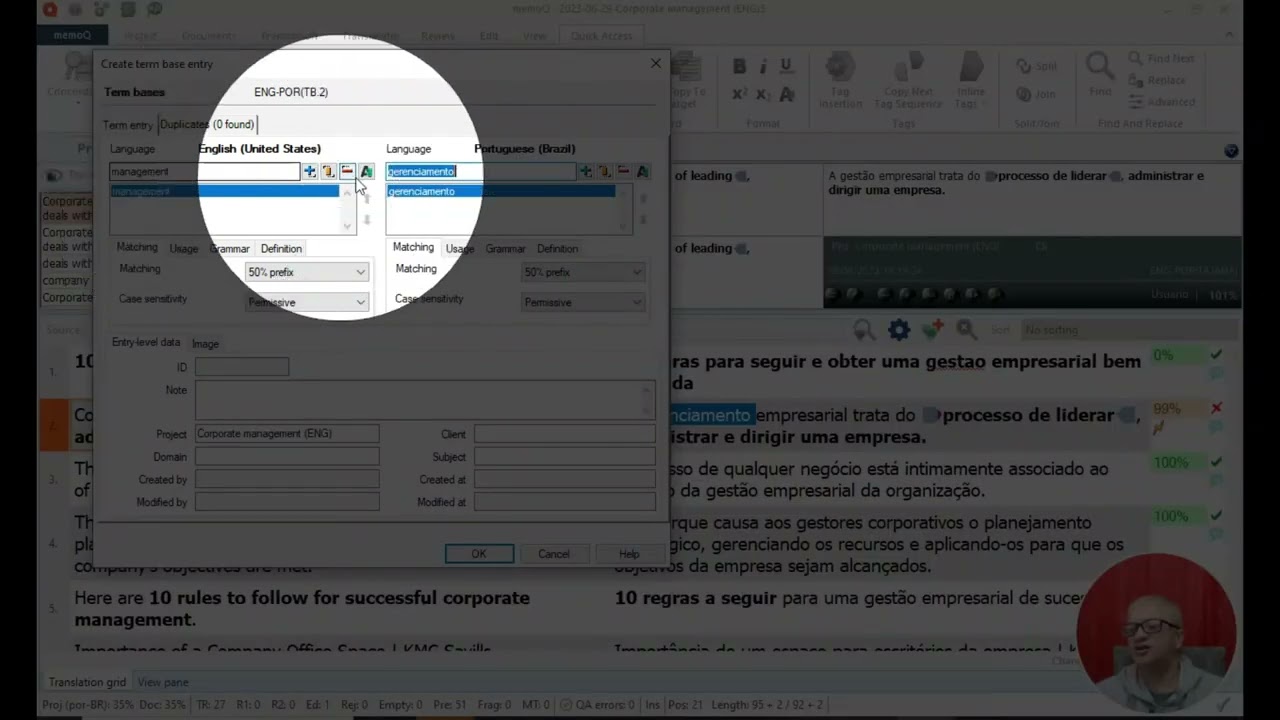Click the Cancel button

(x=554, y=554)
